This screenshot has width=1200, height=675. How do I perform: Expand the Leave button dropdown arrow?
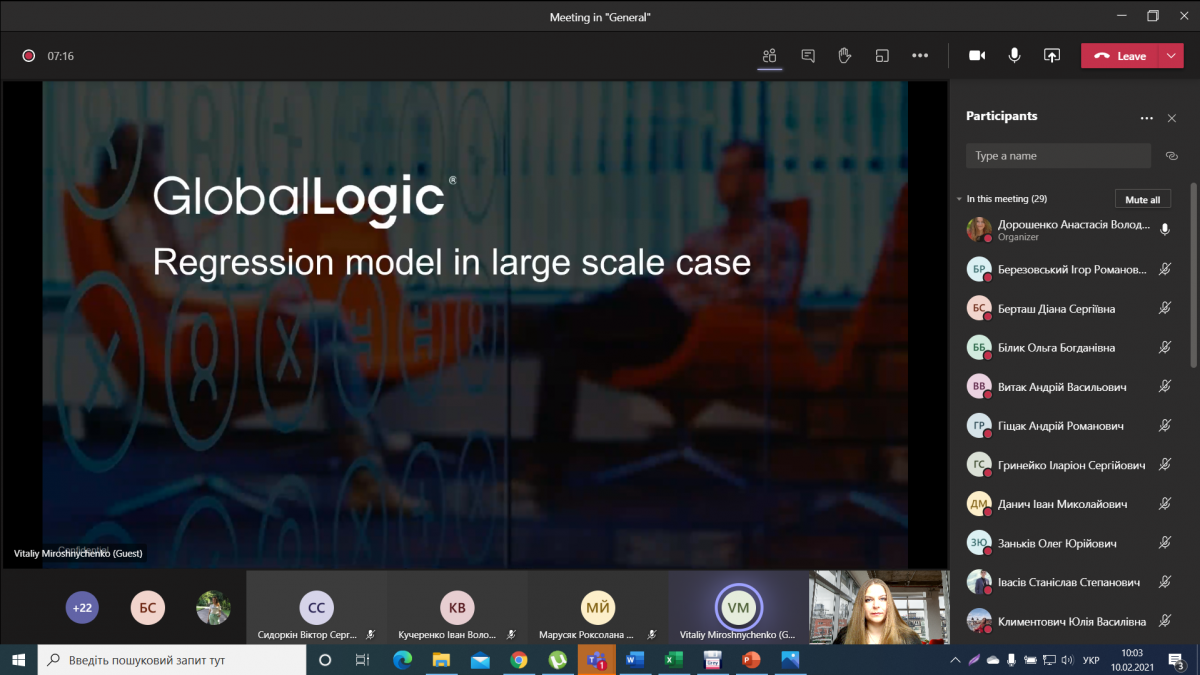click(1171, 56)
